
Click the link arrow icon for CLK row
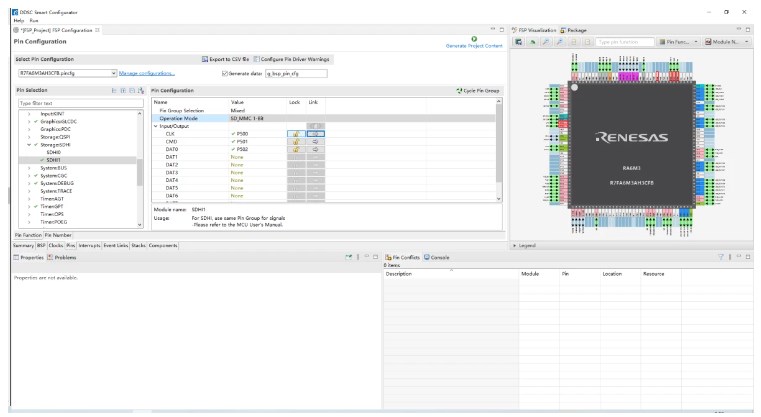(x=315, y=134)
